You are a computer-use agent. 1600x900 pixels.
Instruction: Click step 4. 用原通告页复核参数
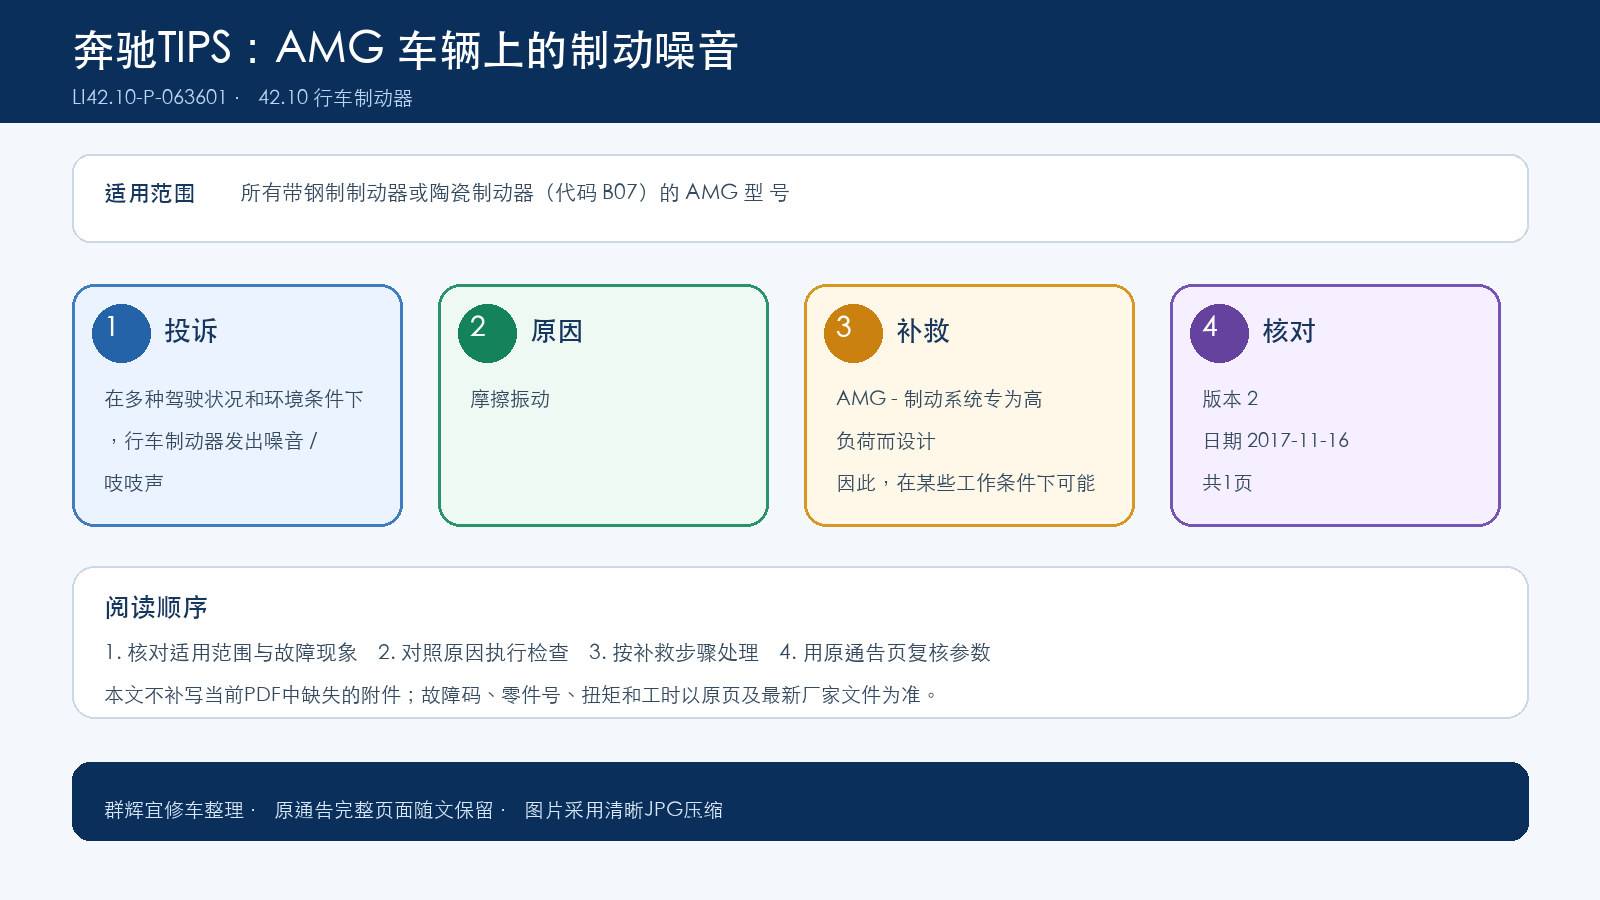pyautogui.click(x=885, y=653)
